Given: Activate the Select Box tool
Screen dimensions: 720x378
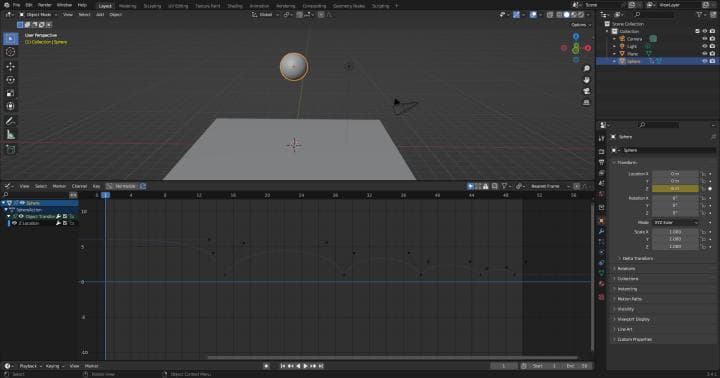Looking at the screenshot, I should (10, 39).
